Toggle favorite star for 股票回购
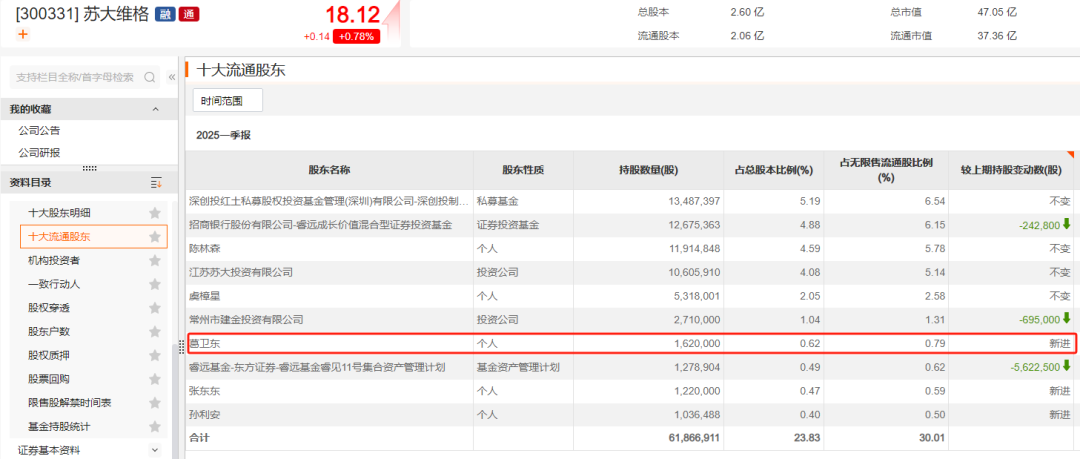 click(155, 379)
